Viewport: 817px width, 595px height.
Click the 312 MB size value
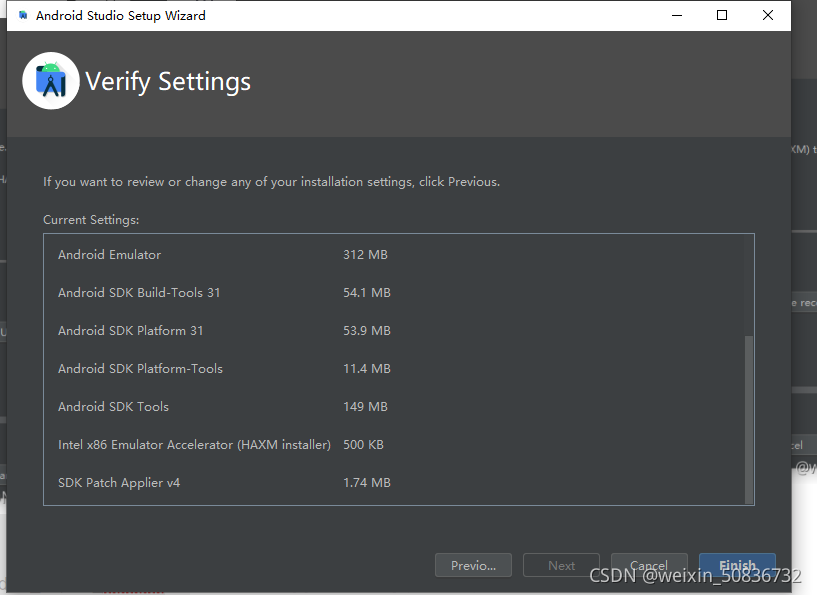365,255
